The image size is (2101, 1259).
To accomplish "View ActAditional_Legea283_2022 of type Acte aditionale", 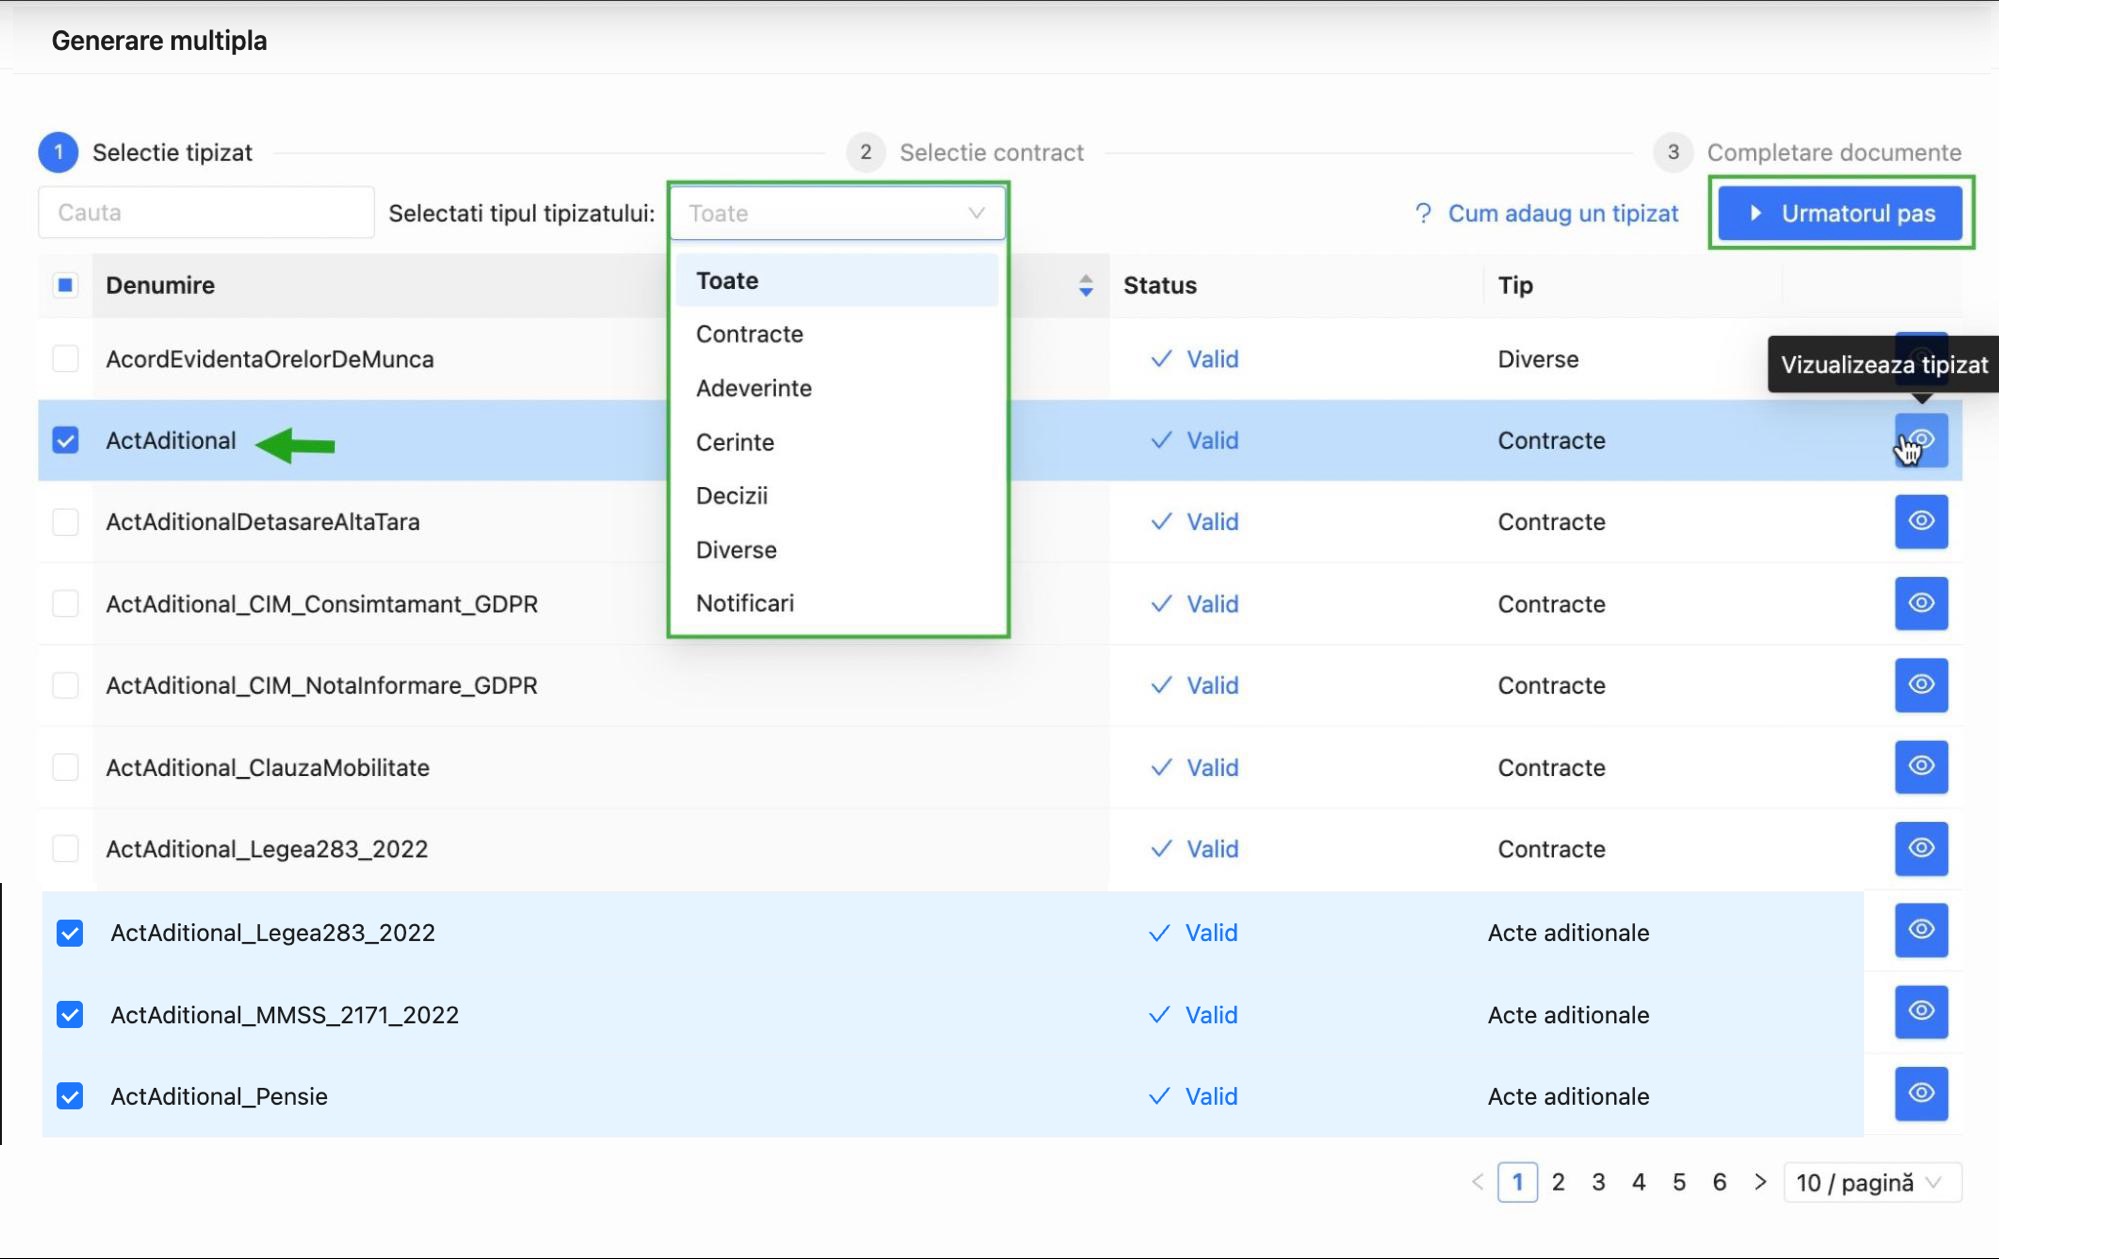I will pyautogui.click(x=1921, y=930).
